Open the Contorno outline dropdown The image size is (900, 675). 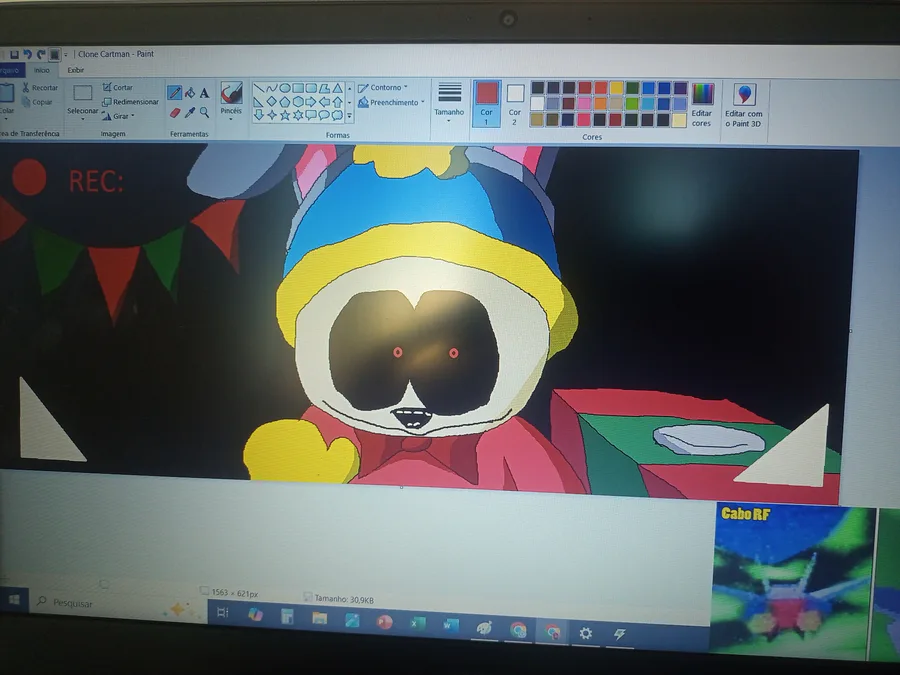[x=382, y=87]
